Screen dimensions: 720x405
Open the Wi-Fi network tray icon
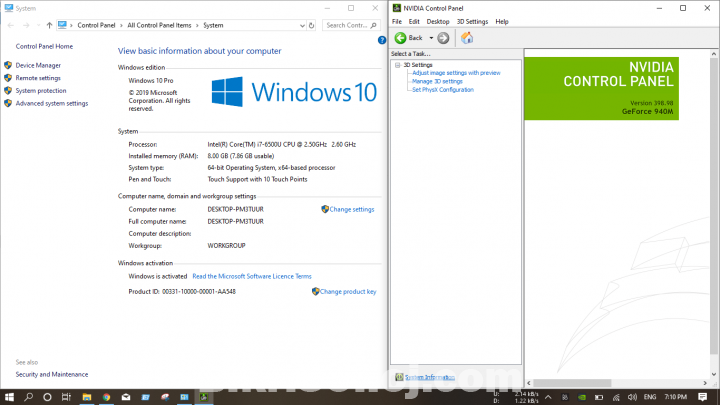coord(616,397)
